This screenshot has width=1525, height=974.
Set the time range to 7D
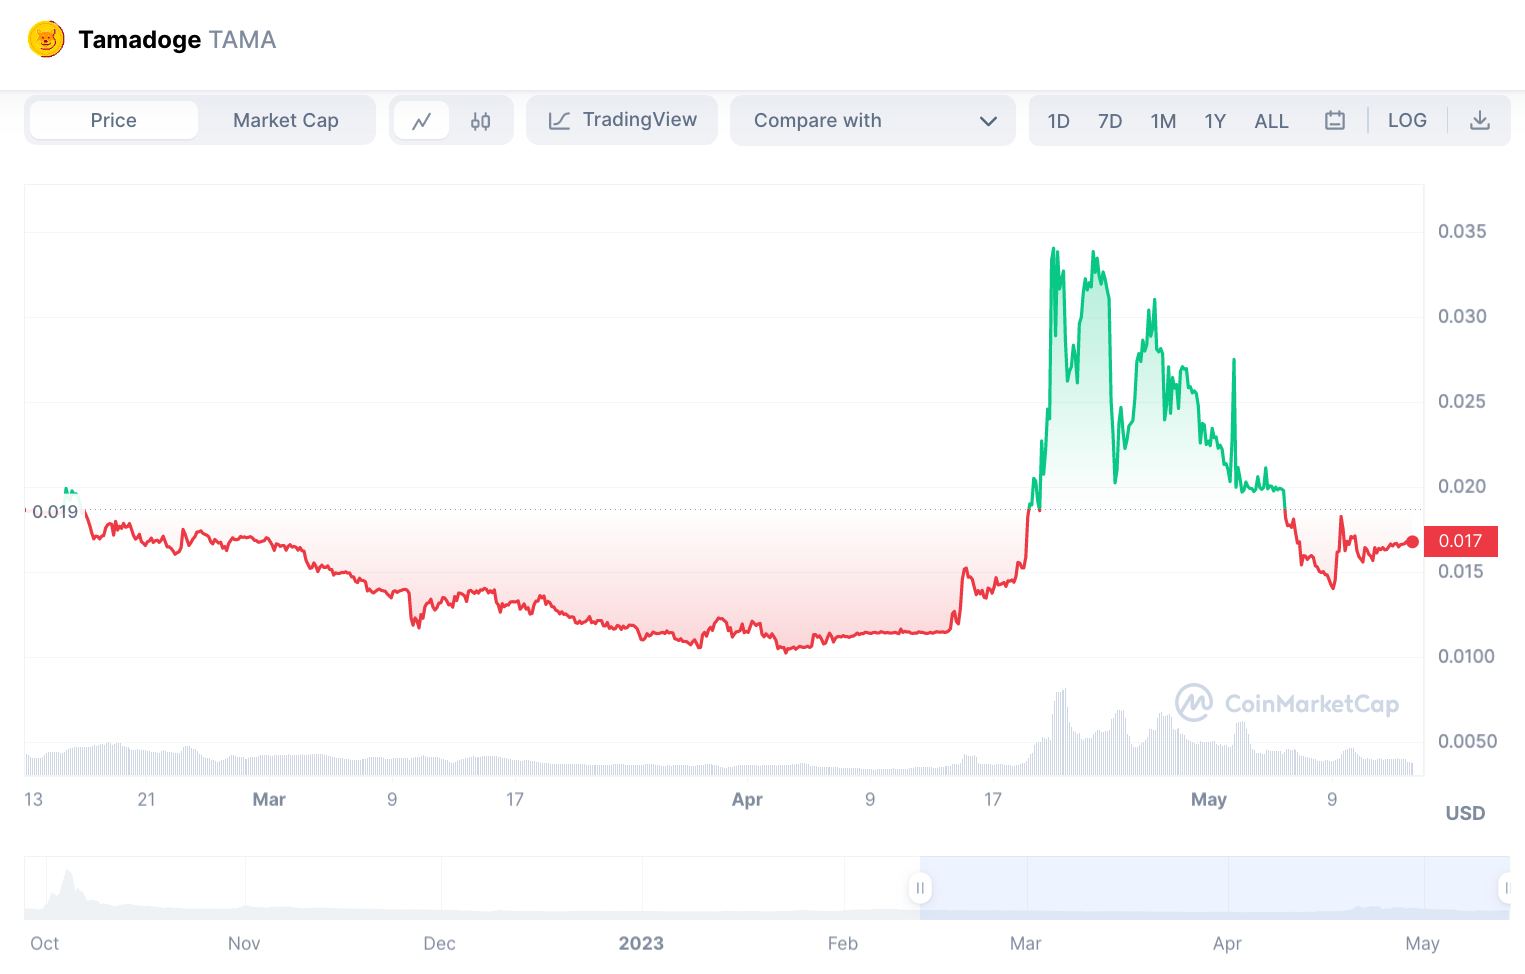pyautogui.click(x=1110, y=121)
